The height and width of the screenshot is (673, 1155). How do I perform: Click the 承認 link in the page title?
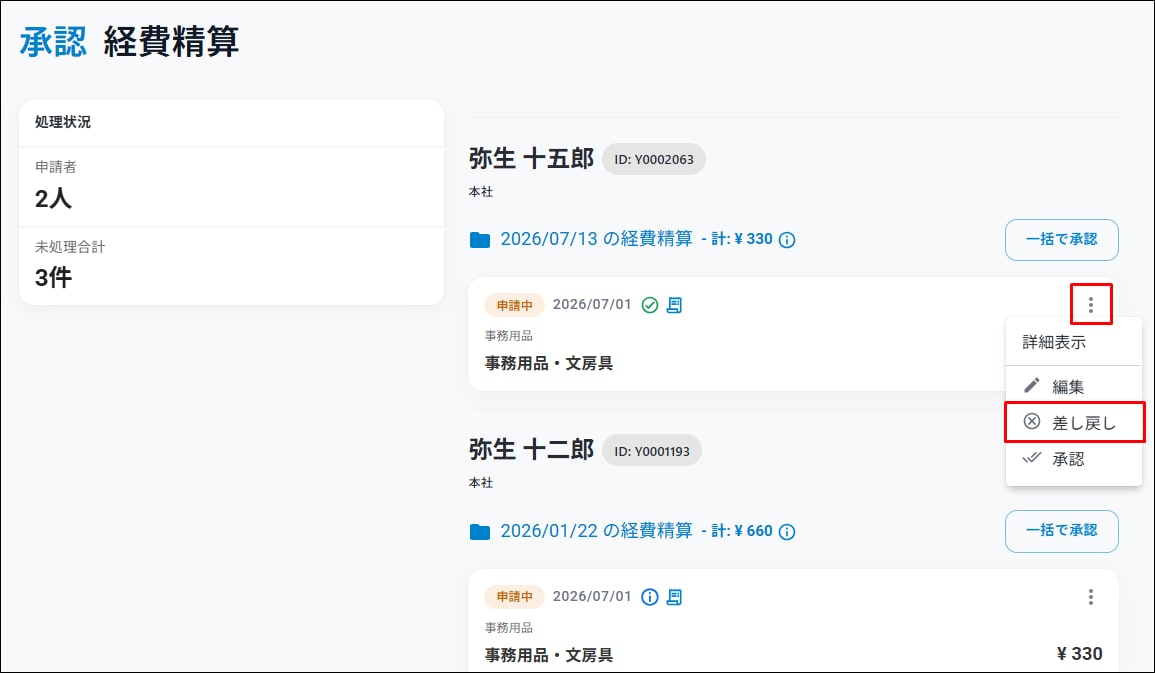[x=53, y=41]
